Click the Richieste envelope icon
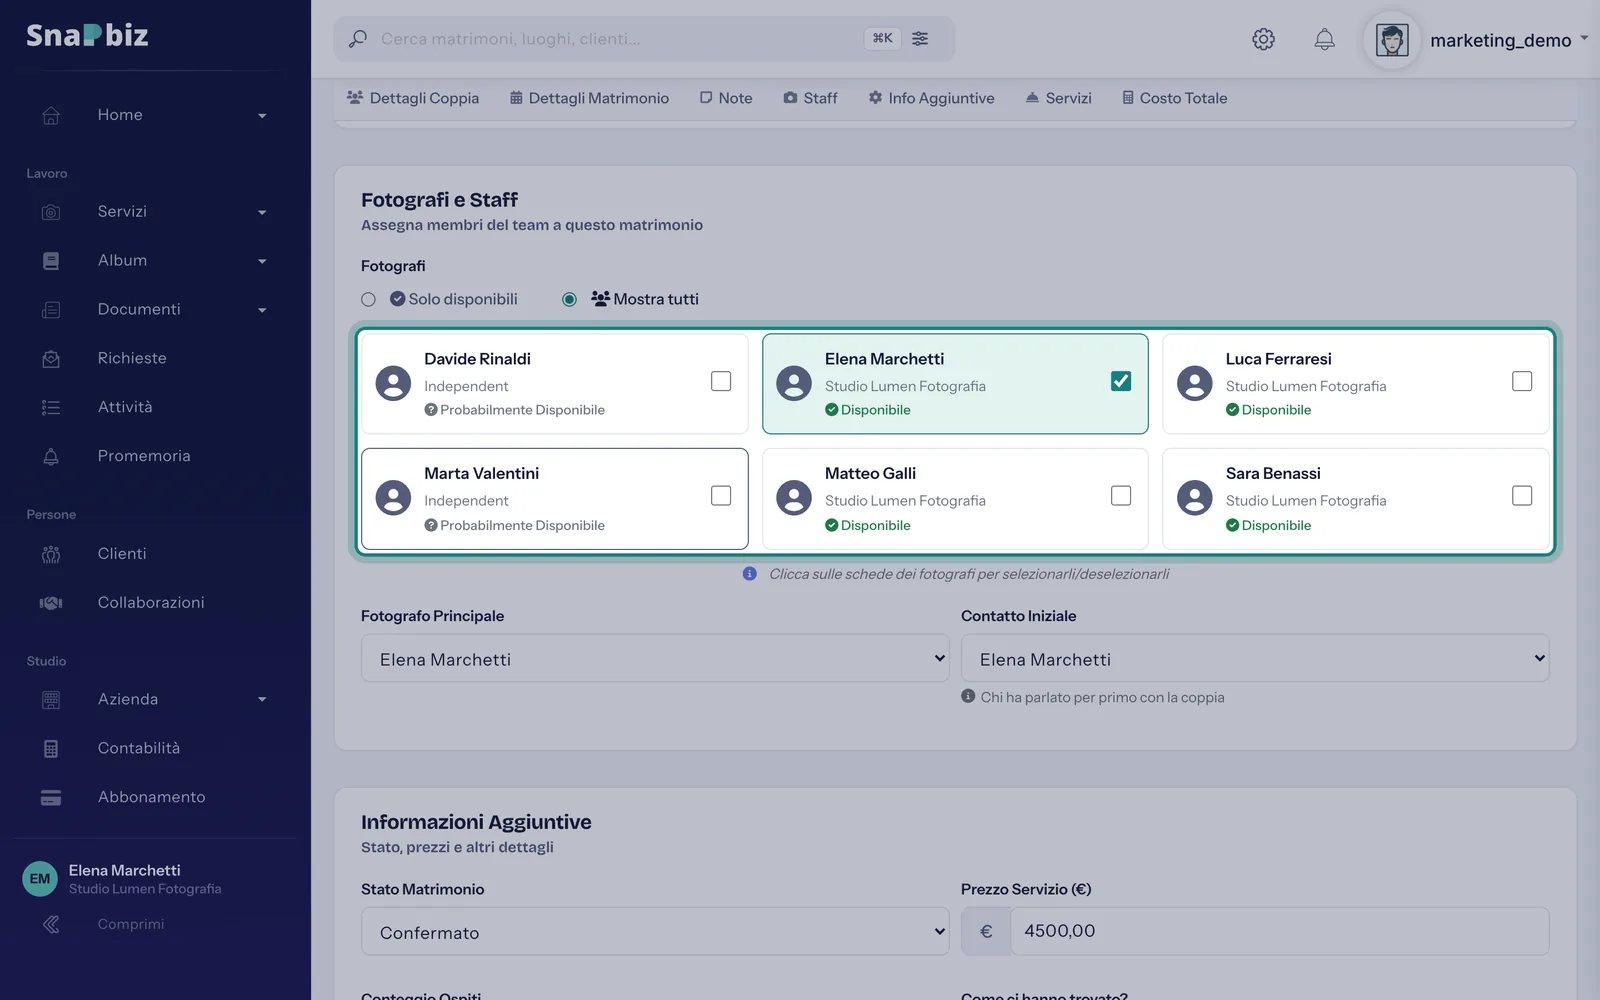Screen dimensions: 1600x1000 (x=51, y=359)
